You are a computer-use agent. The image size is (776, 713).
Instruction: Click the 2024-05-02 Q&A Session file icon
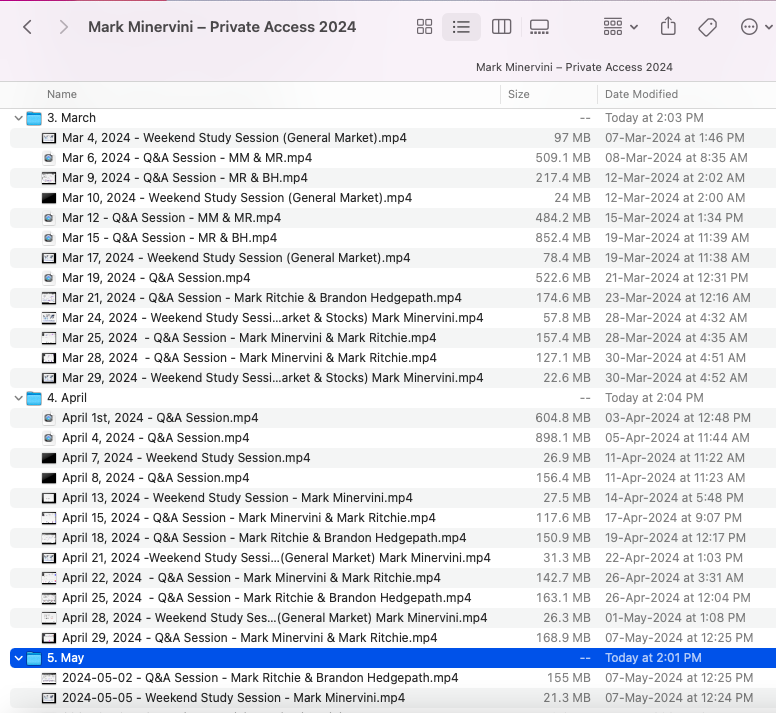(48, 678)
